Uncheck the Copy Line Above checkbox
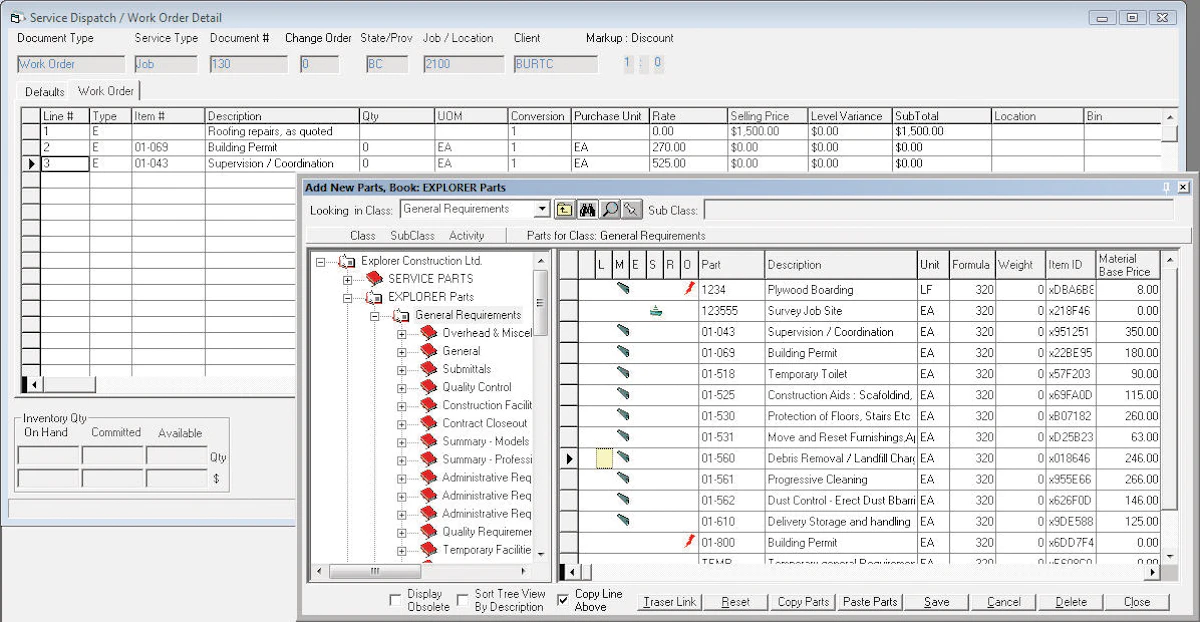The height and width of the screenshot is (622, 1200). (563, 601)
